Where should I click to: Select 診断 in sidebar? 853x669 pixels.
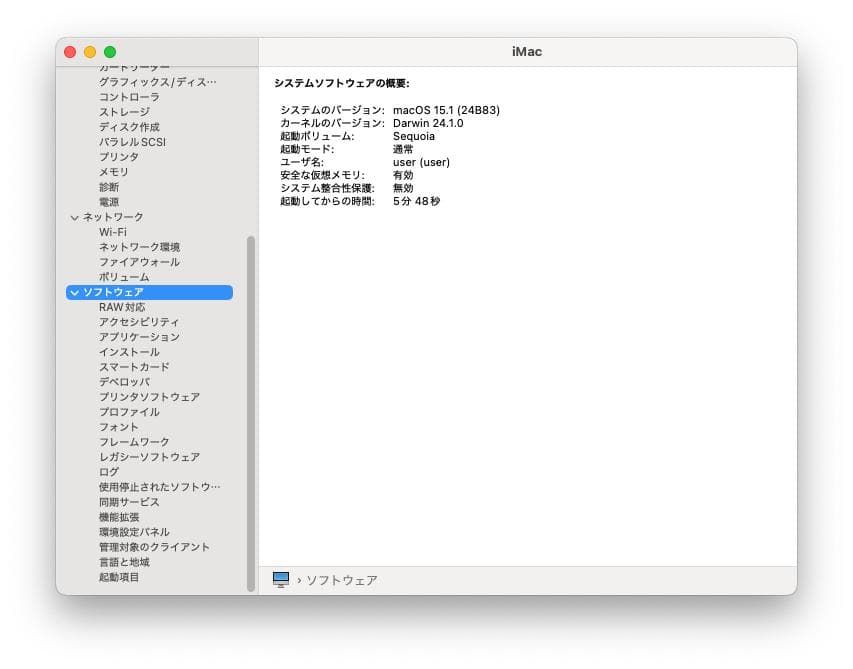pyautogui.click(x=109, y=187)
